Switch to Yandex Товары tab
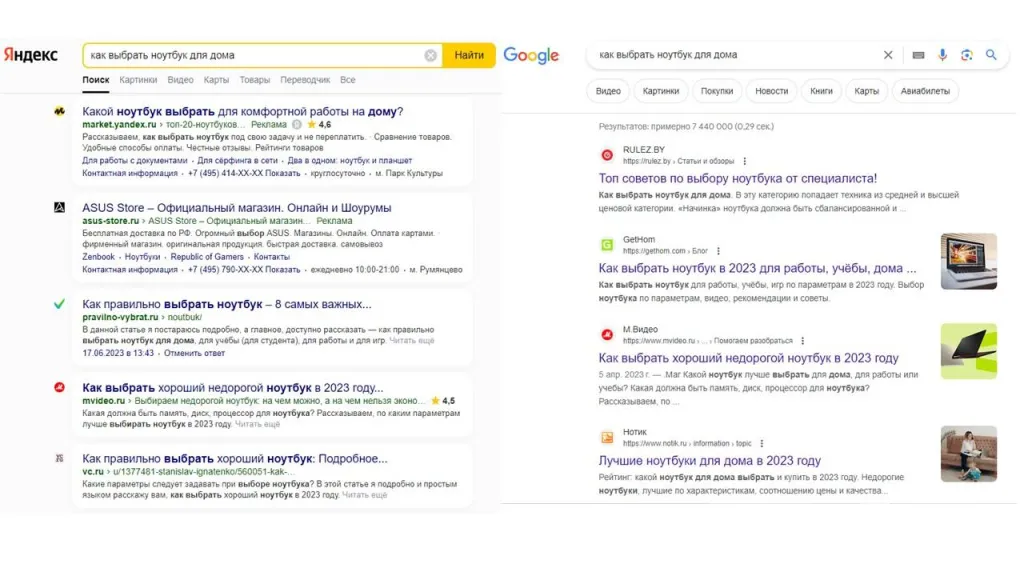 255,80
